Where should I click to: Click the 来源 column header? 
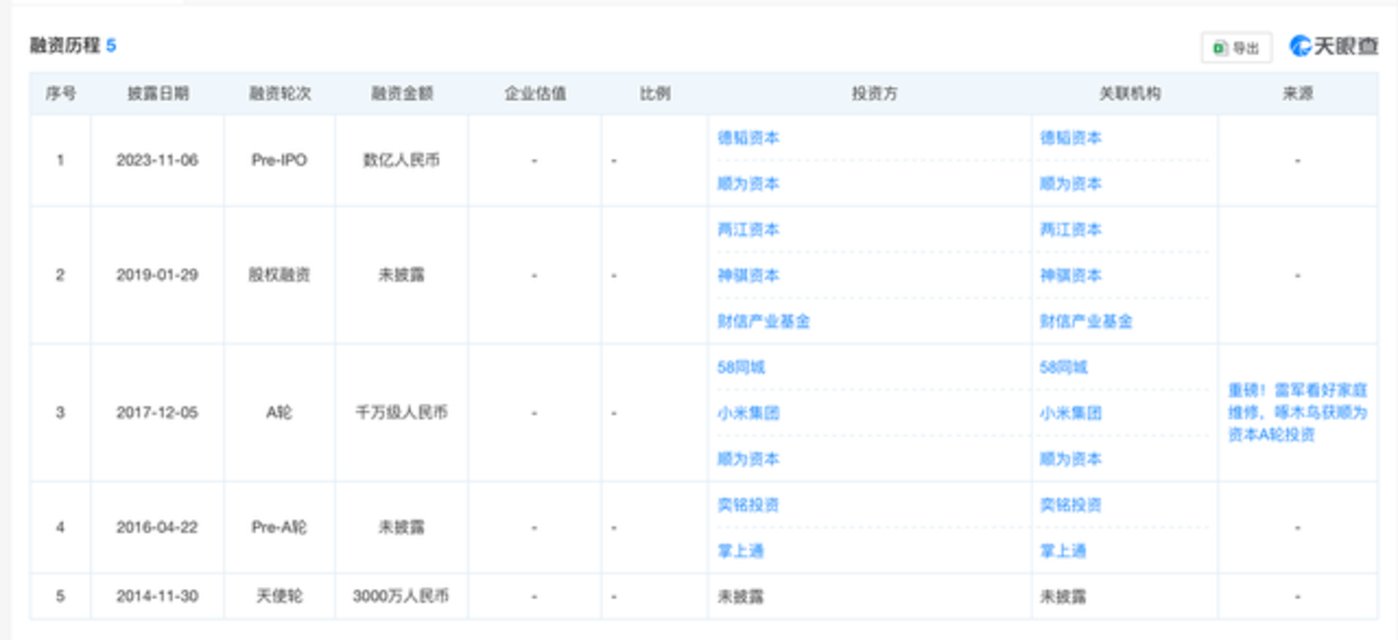tap(1297, 93)
